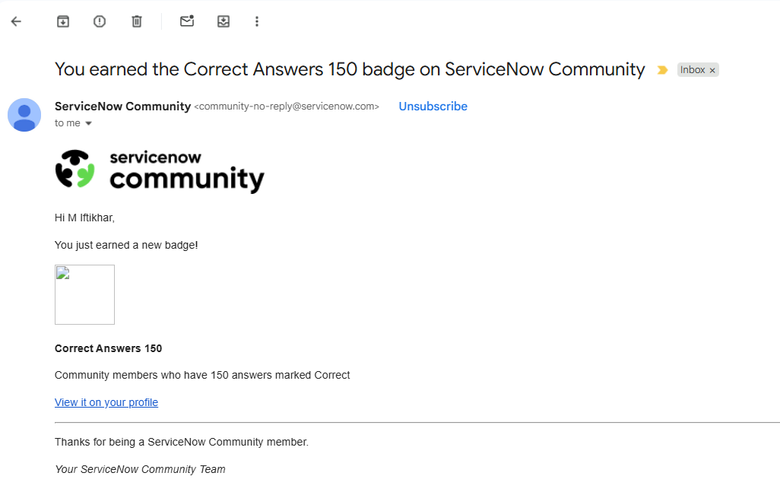Click the Inbox label tag
This screenshot has height=486, width=780.
point(692,70)
